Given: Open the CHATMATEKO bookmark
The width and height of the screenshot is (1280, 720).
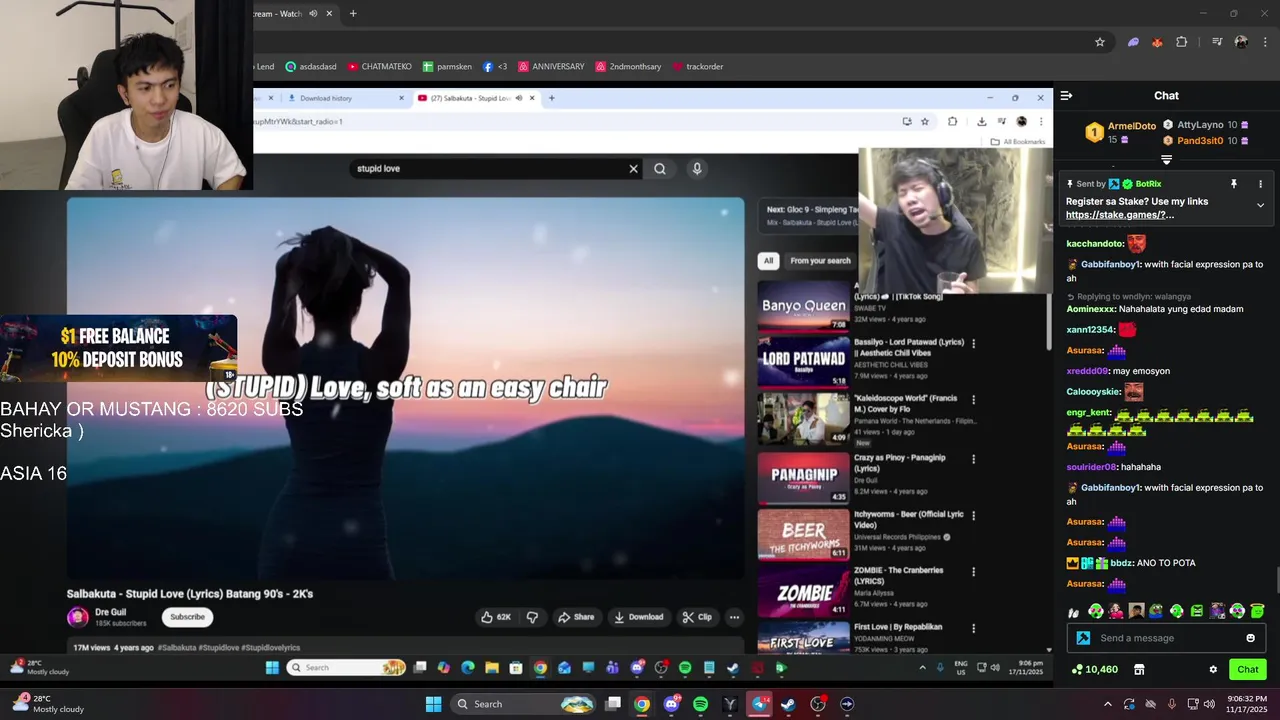Looking at the screenshot, I should tap(379, 67).
